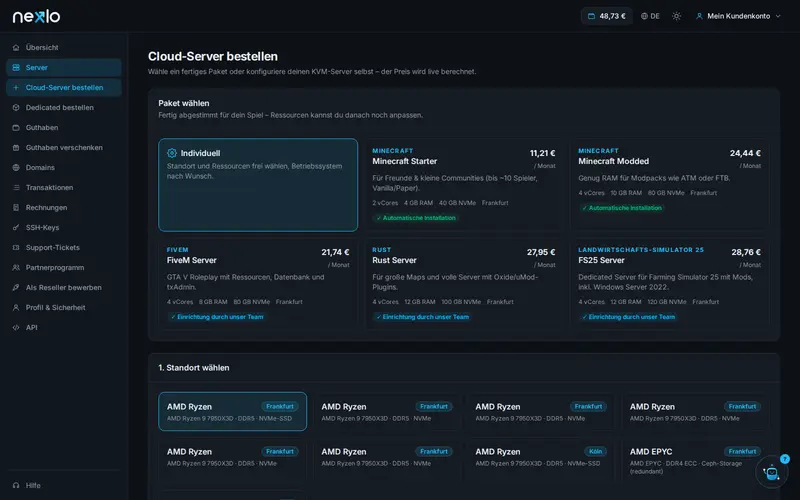This screenshot has width=800, height=500.
Task: Click the 27,95 € Rust Server price
Action: [541, 252]
